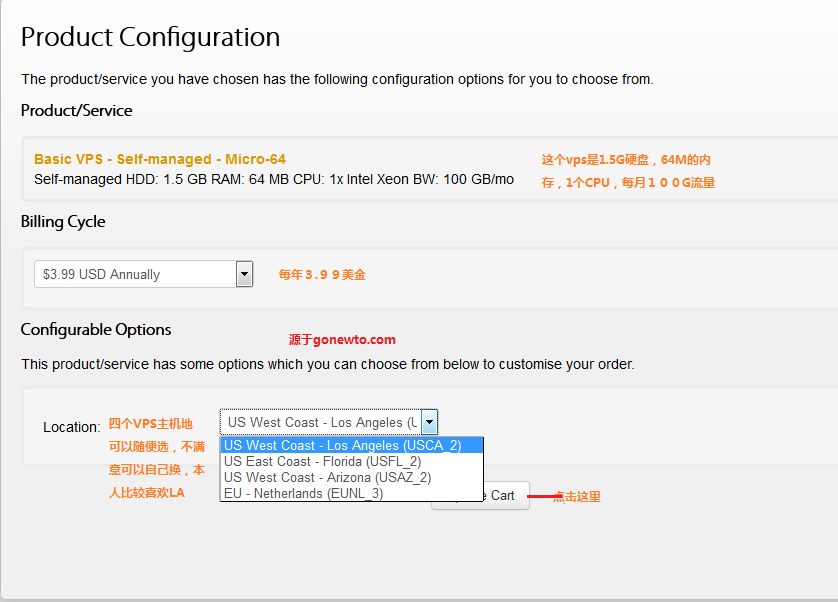Collapse the Location dropdown using its arrow
838x602 pixels.
pos(429,422)
